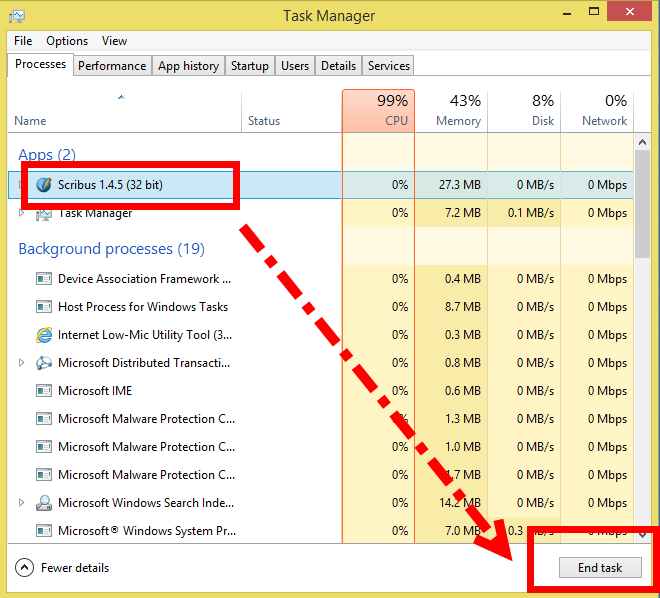Click the scrollbar down arrow
This screenshot has height=598, width=660.
pyautogui.click(x=642, y=535)
